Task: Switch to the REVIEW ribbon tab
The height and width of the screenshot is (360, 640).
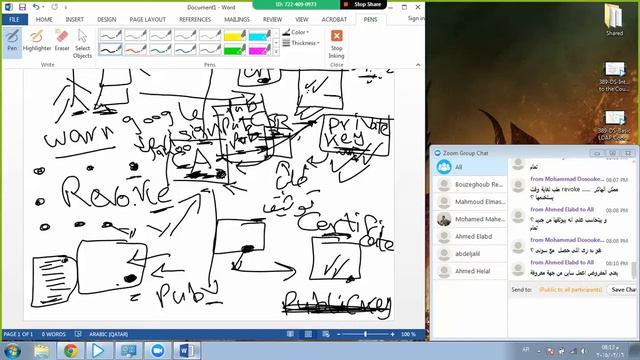Action: pos(272,19)
